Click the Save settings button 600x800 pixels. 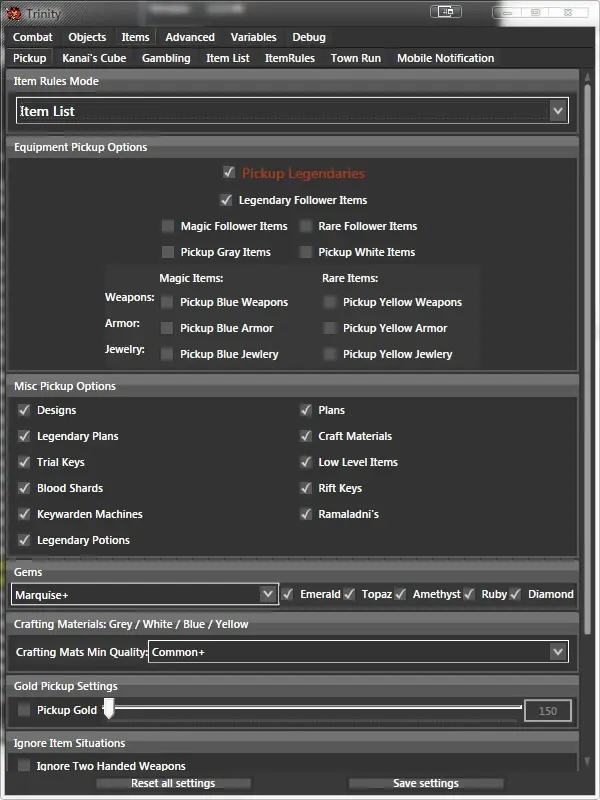426,783
